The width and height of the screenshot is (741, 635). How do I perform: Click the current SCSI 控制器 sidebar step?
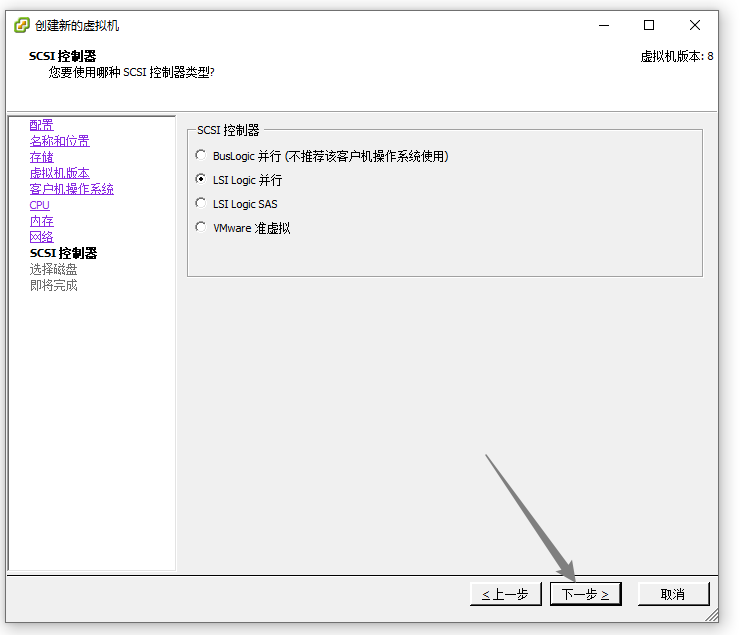point(63,253)
